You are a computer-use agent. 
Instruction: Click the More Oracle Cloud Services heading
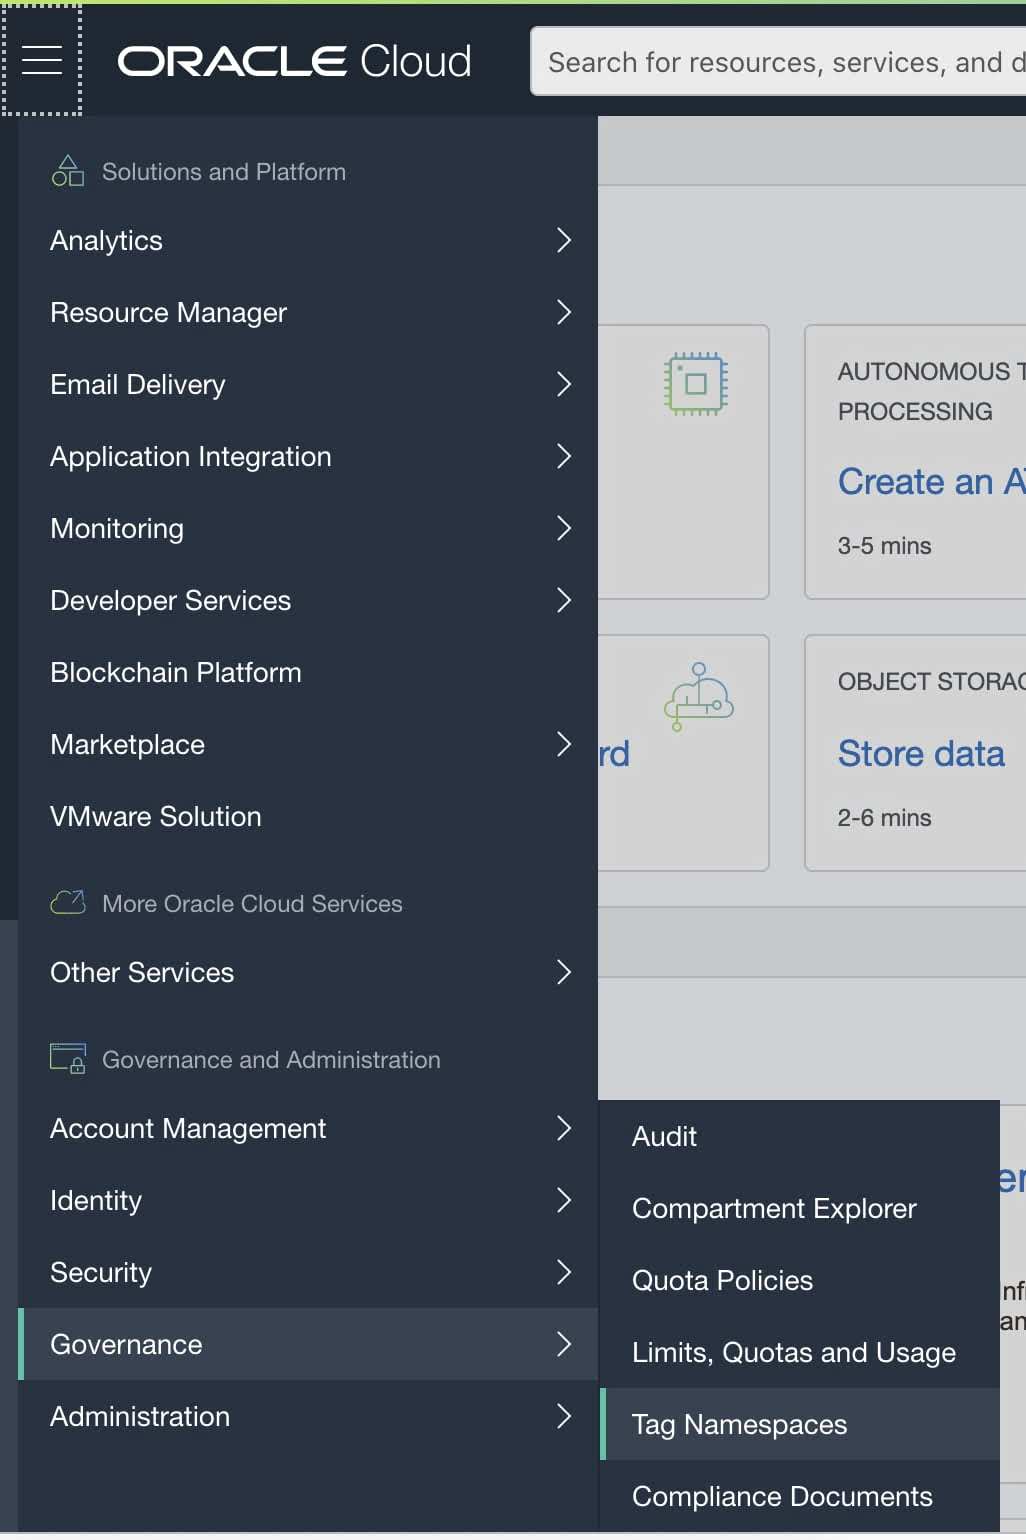click(253, 904)
